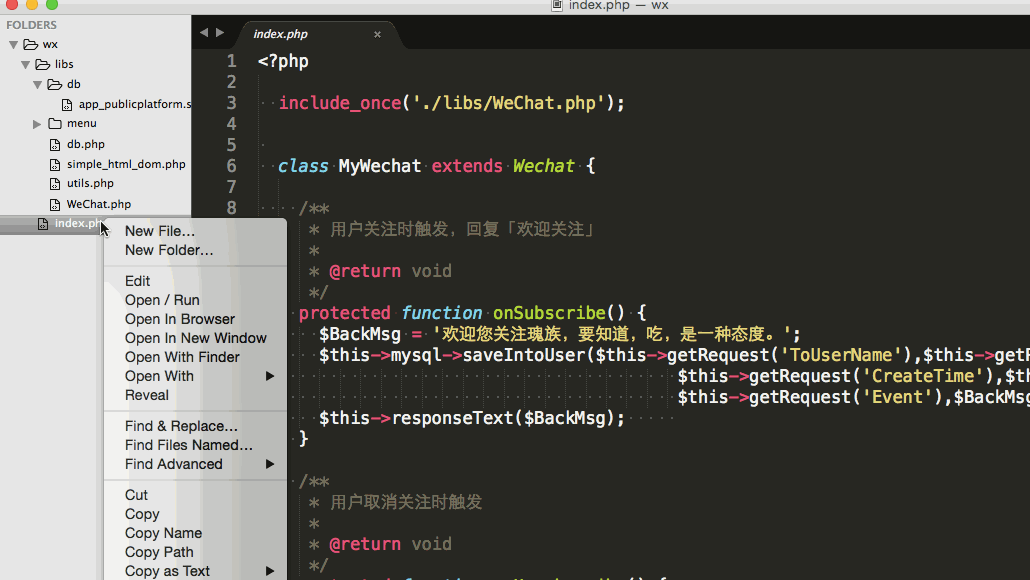The width and height of the screenshot is (1030, 580).
Task: Click the file icon next to WeChat.php
Action: (55, 203)
